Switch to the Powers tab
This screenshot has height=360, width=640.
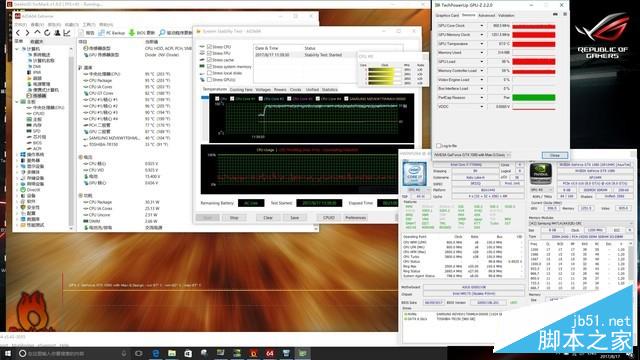(280, 89)
